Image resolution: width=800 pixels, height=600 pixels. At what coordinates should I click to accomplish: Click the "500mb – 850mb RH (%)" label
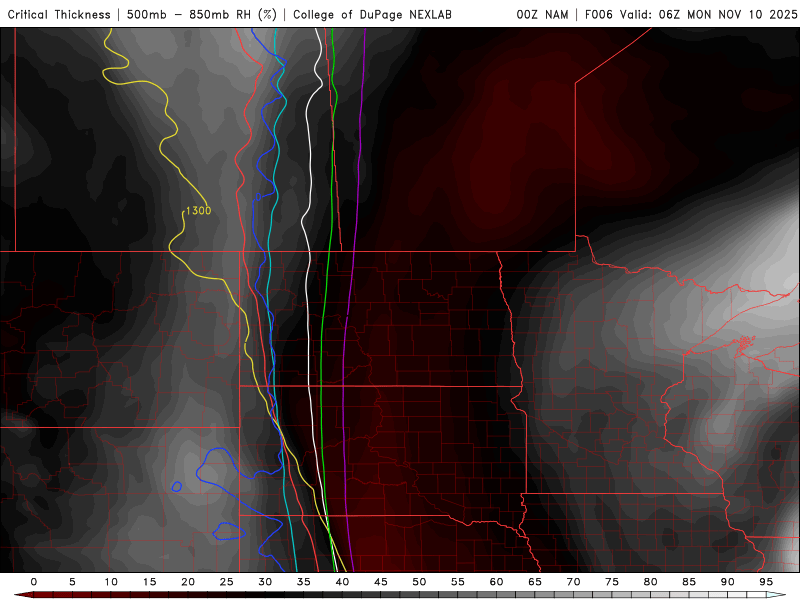(x=202, y=15)
